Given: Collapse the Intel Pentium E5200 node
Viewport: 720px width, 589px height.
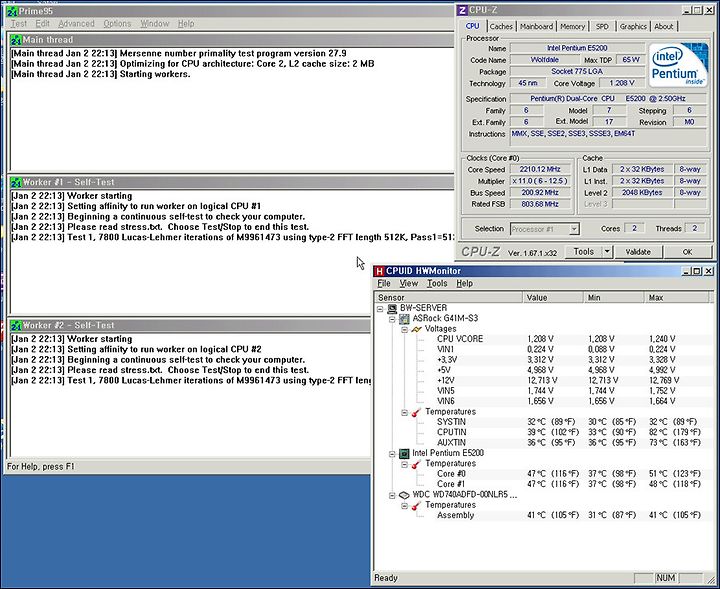Looking at the screenshot, I should (x=392, y=454).
